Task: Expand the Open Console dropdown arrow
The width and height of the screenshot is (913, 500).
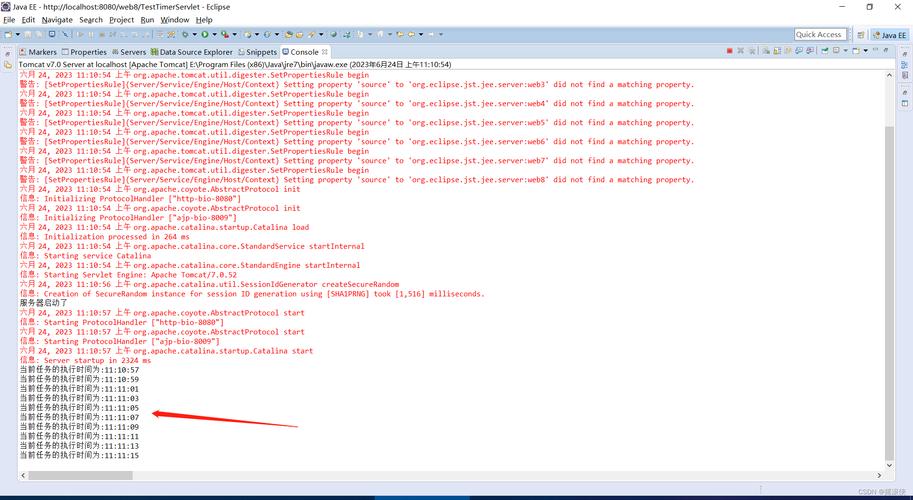Action: [865, 51]
